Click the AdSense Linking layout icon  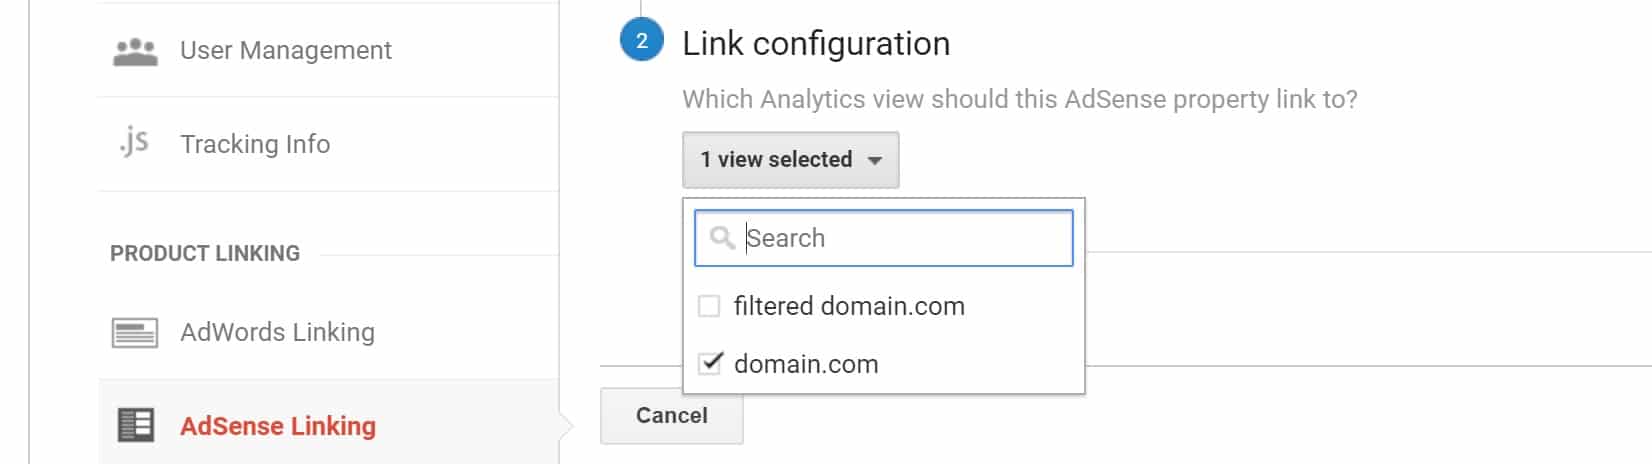[136, 425]
